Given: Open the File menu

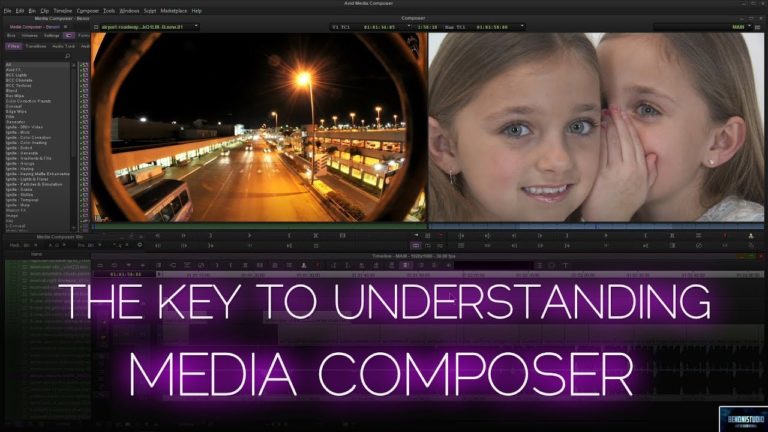Looking at the screenshot, I should 7,11.
